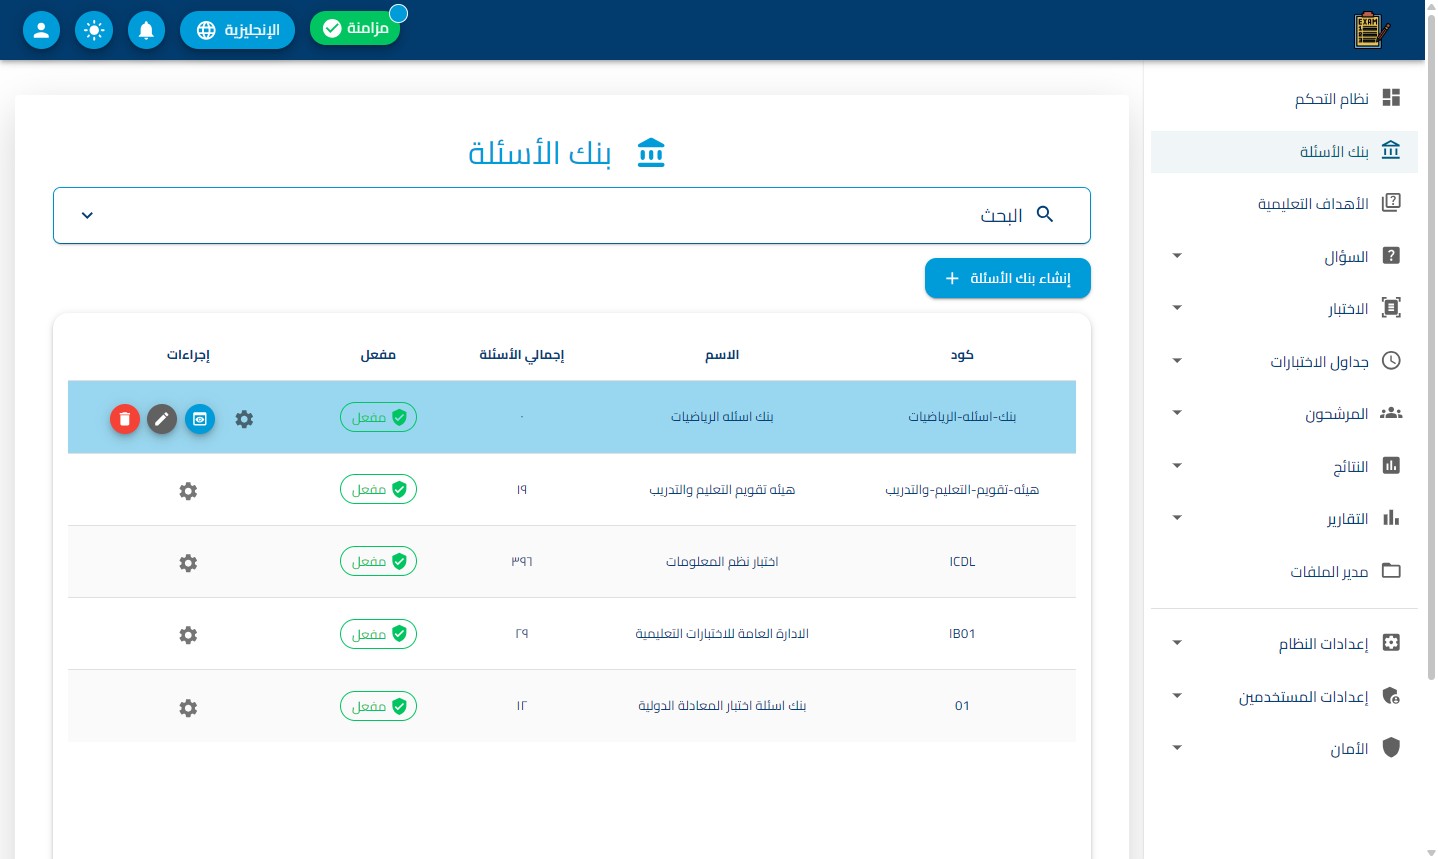Toggle مفعل status for بنك اسئلة اختبار المعادلة
1438x859 pixels.
[x=378, y=706]
